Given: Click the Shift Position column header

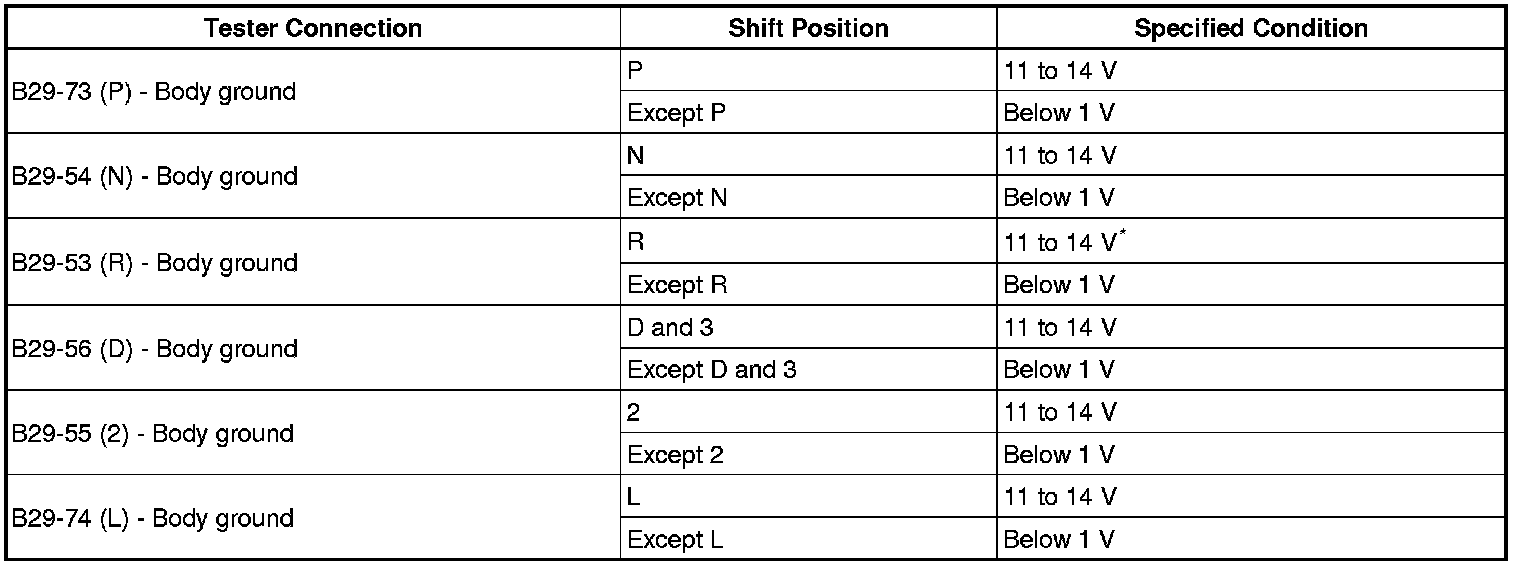Looking at the screenshot, I should pyautogui.click(x=808, y=28).
